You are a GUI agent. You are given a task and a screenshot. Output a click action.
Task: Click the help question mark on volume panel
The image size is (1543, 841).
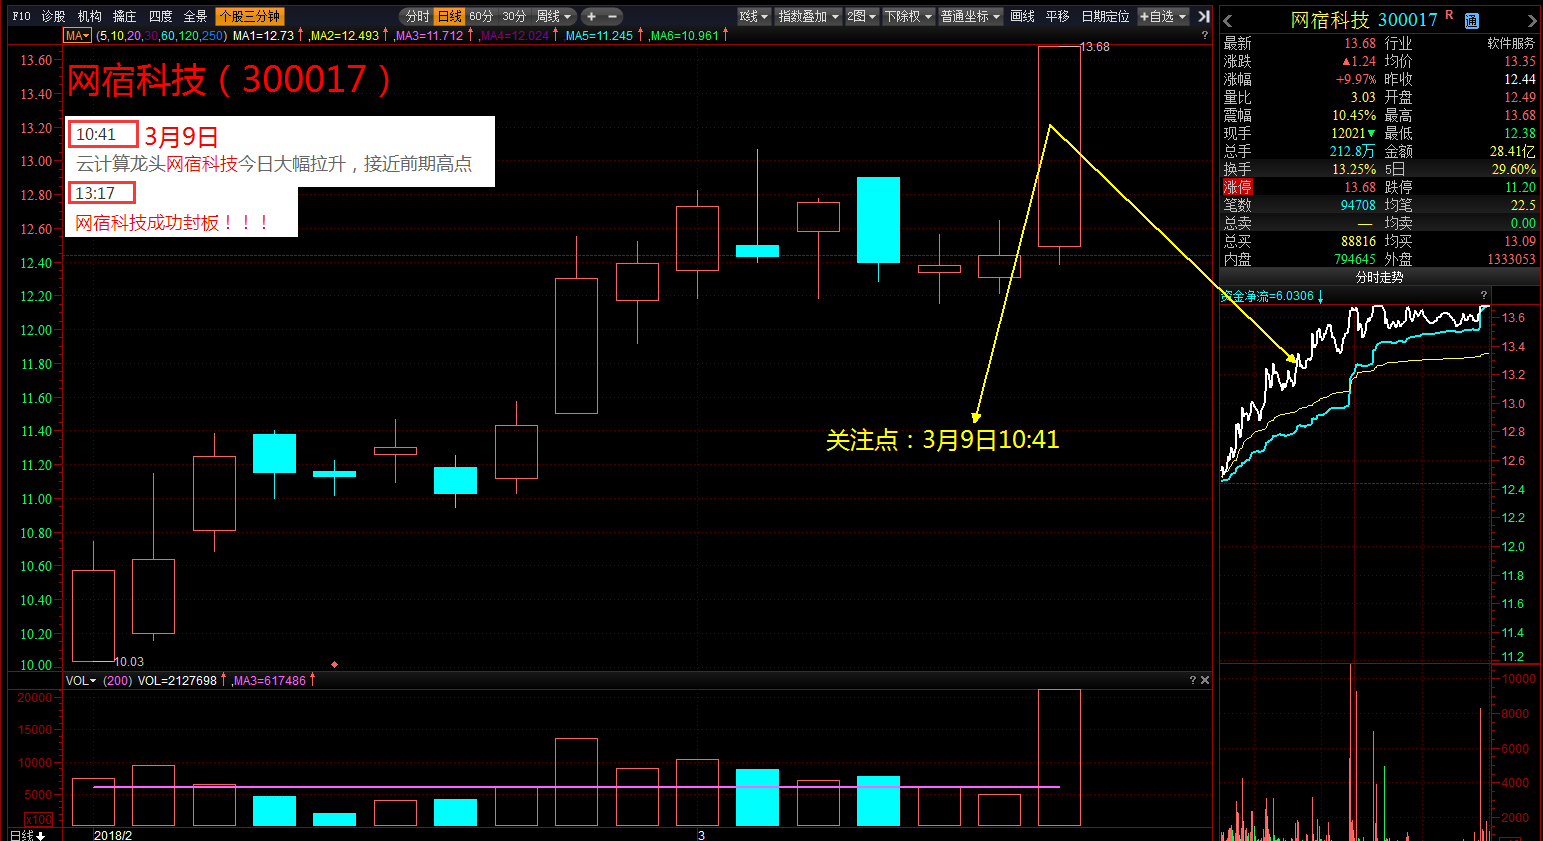1192,680
